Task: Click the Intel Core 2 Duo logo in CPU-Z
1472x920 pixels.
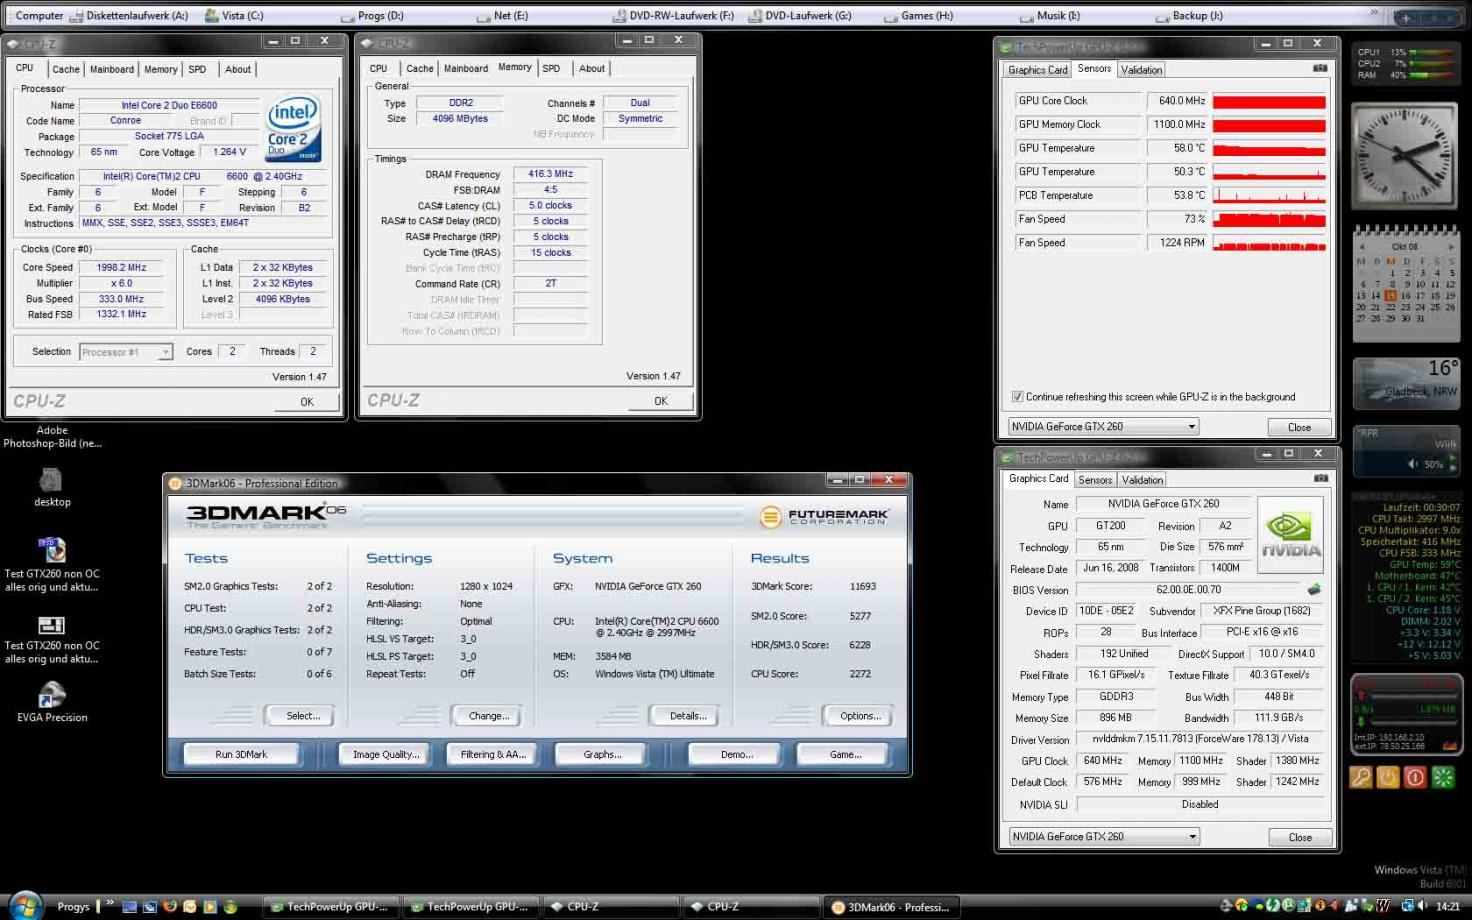Action: pyautogui.click(x=293, y=129)
